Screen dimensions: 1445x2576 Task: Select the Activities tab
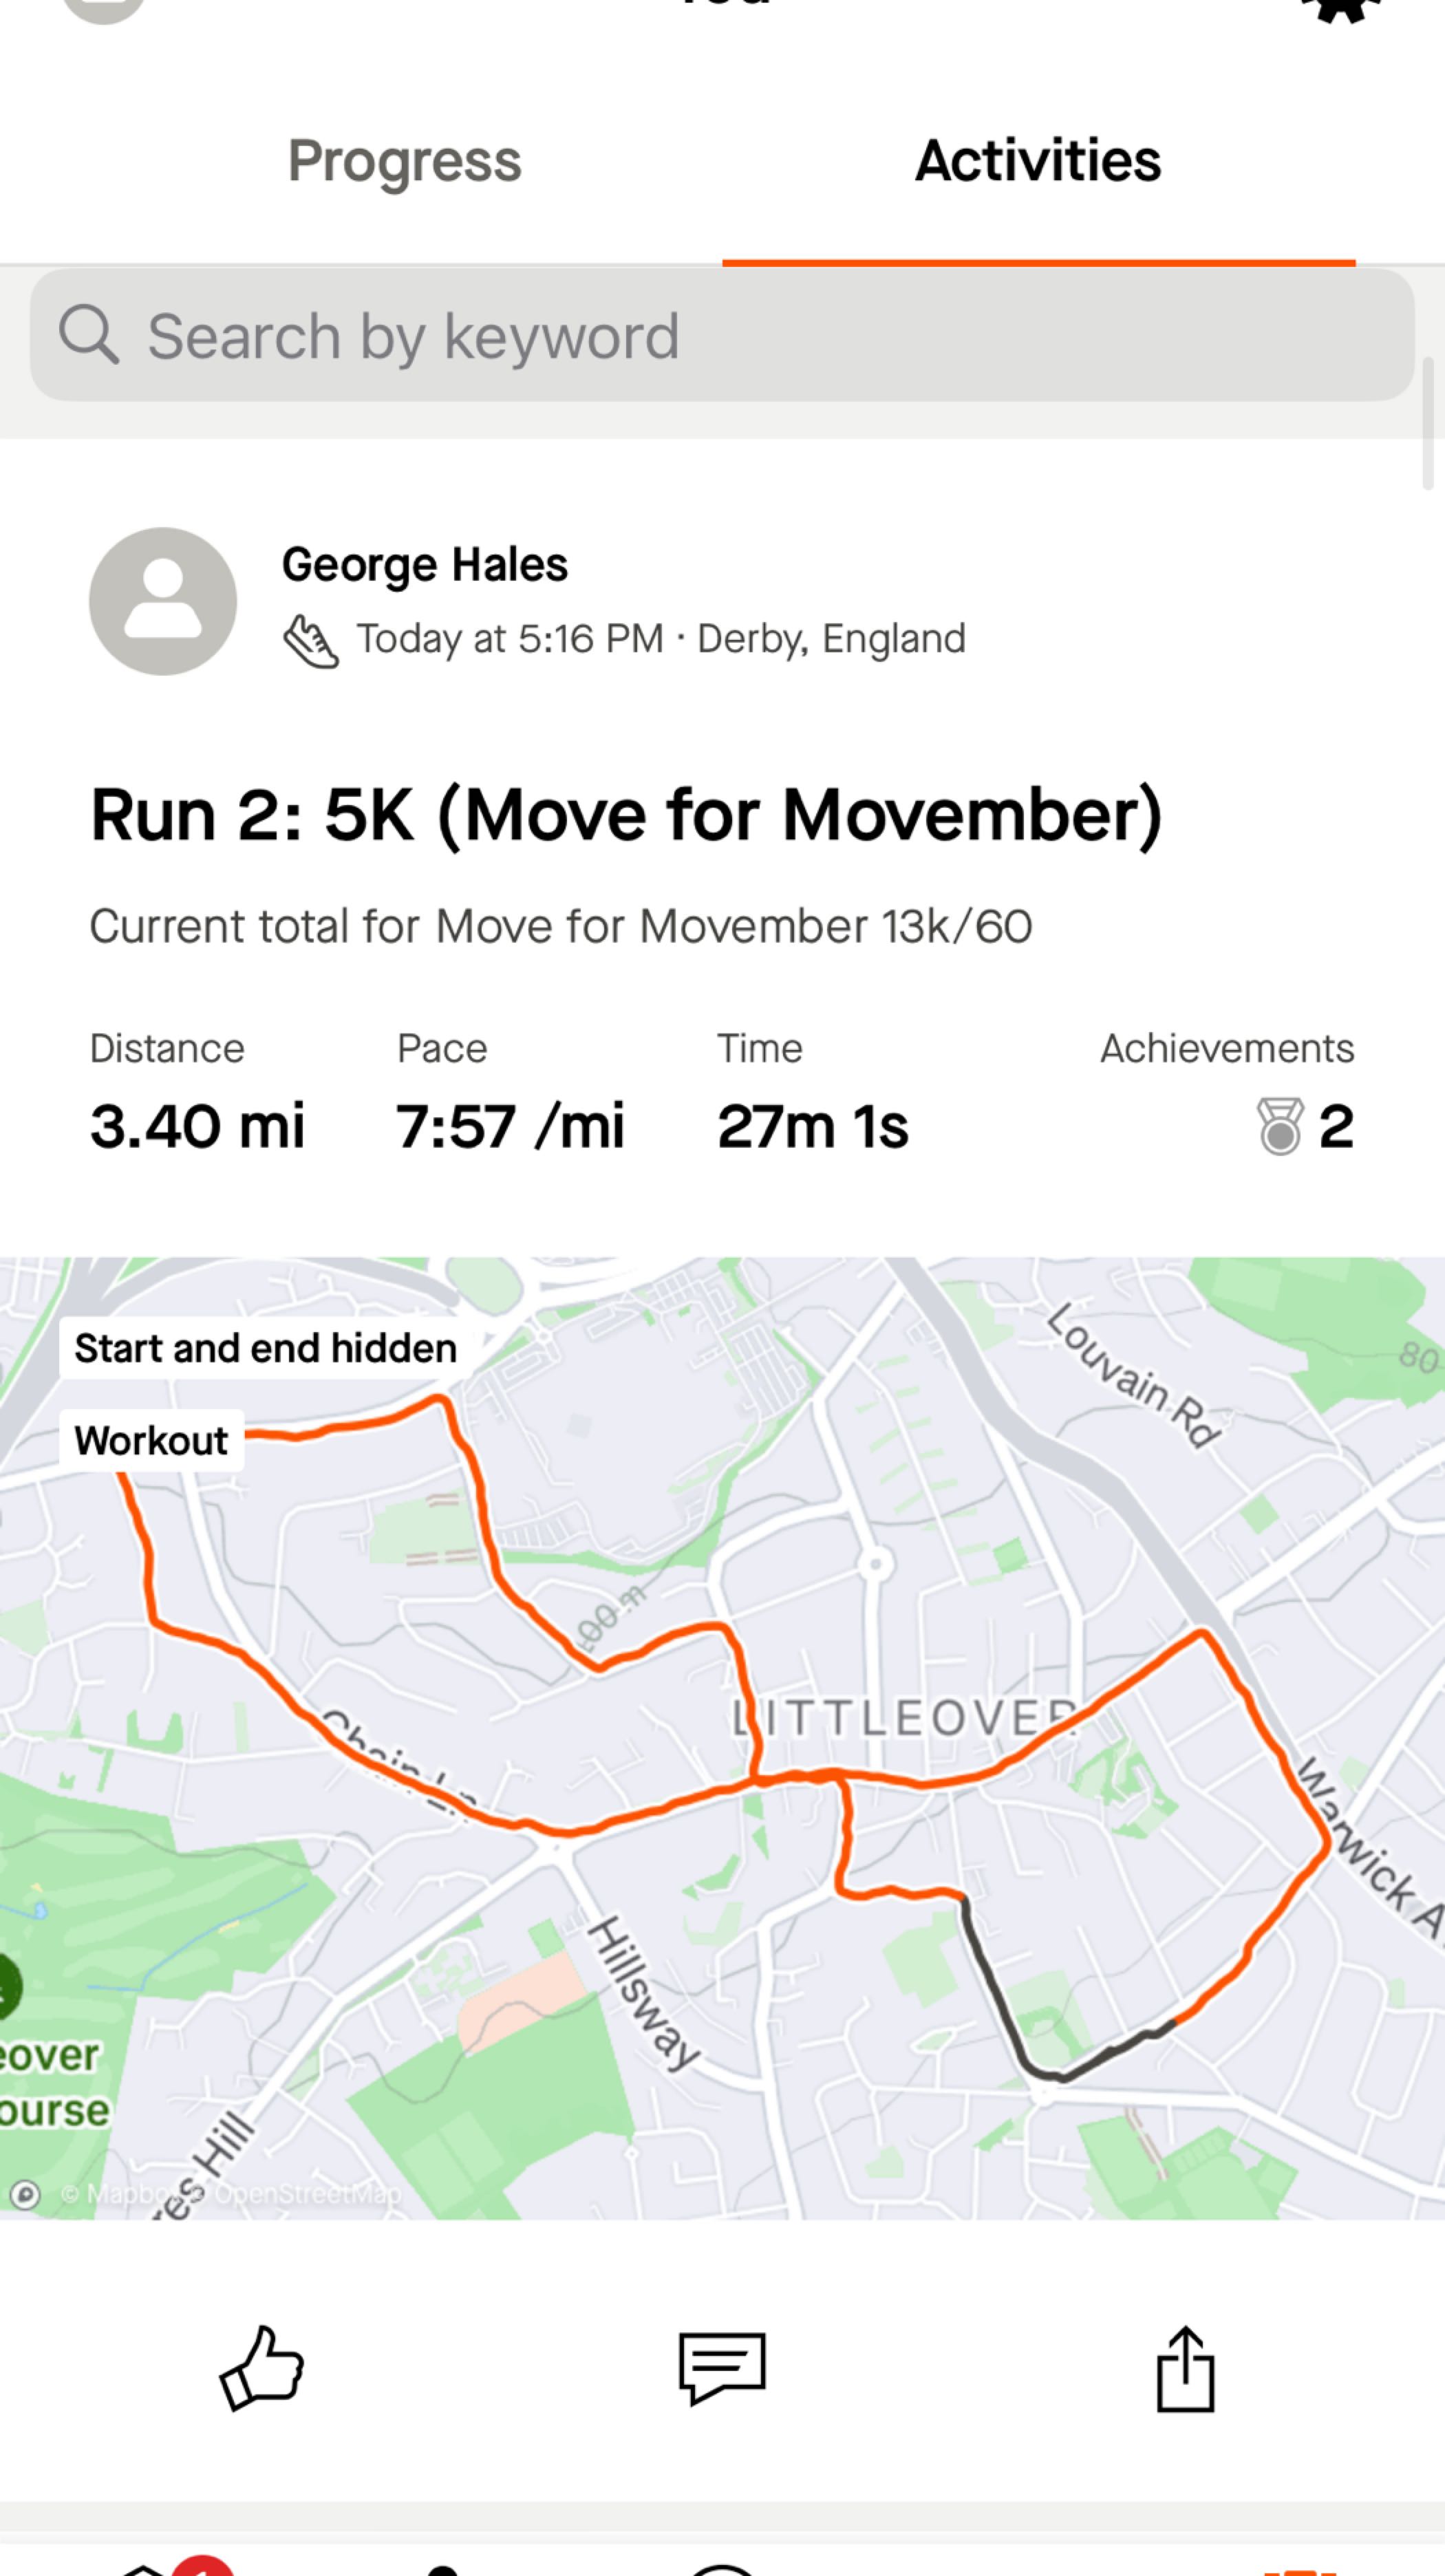[x=1038, y=161]
